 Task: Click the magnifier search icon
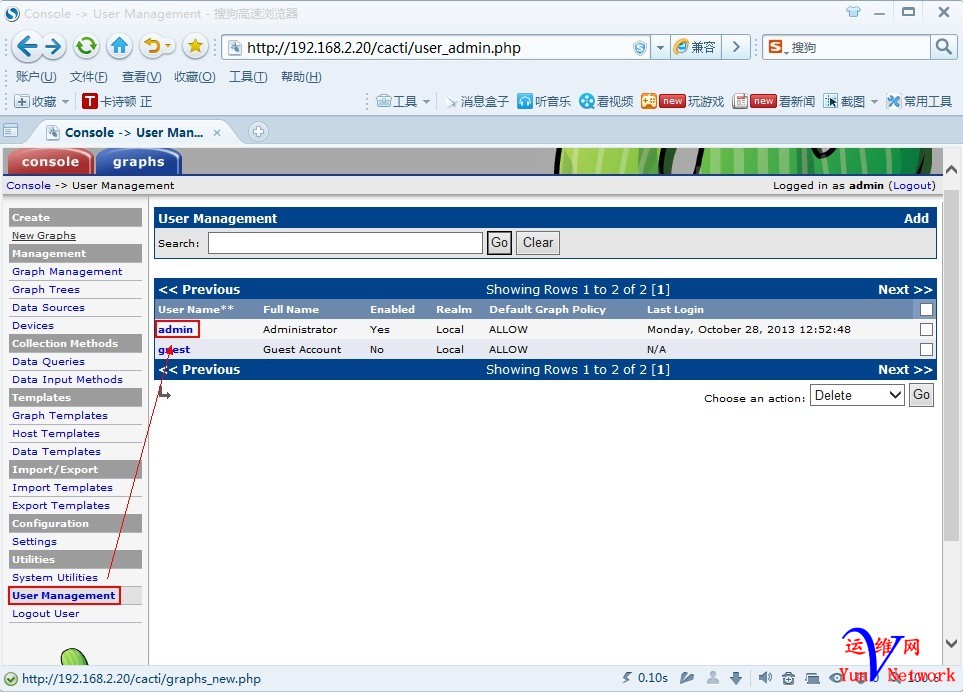(943, 47)
